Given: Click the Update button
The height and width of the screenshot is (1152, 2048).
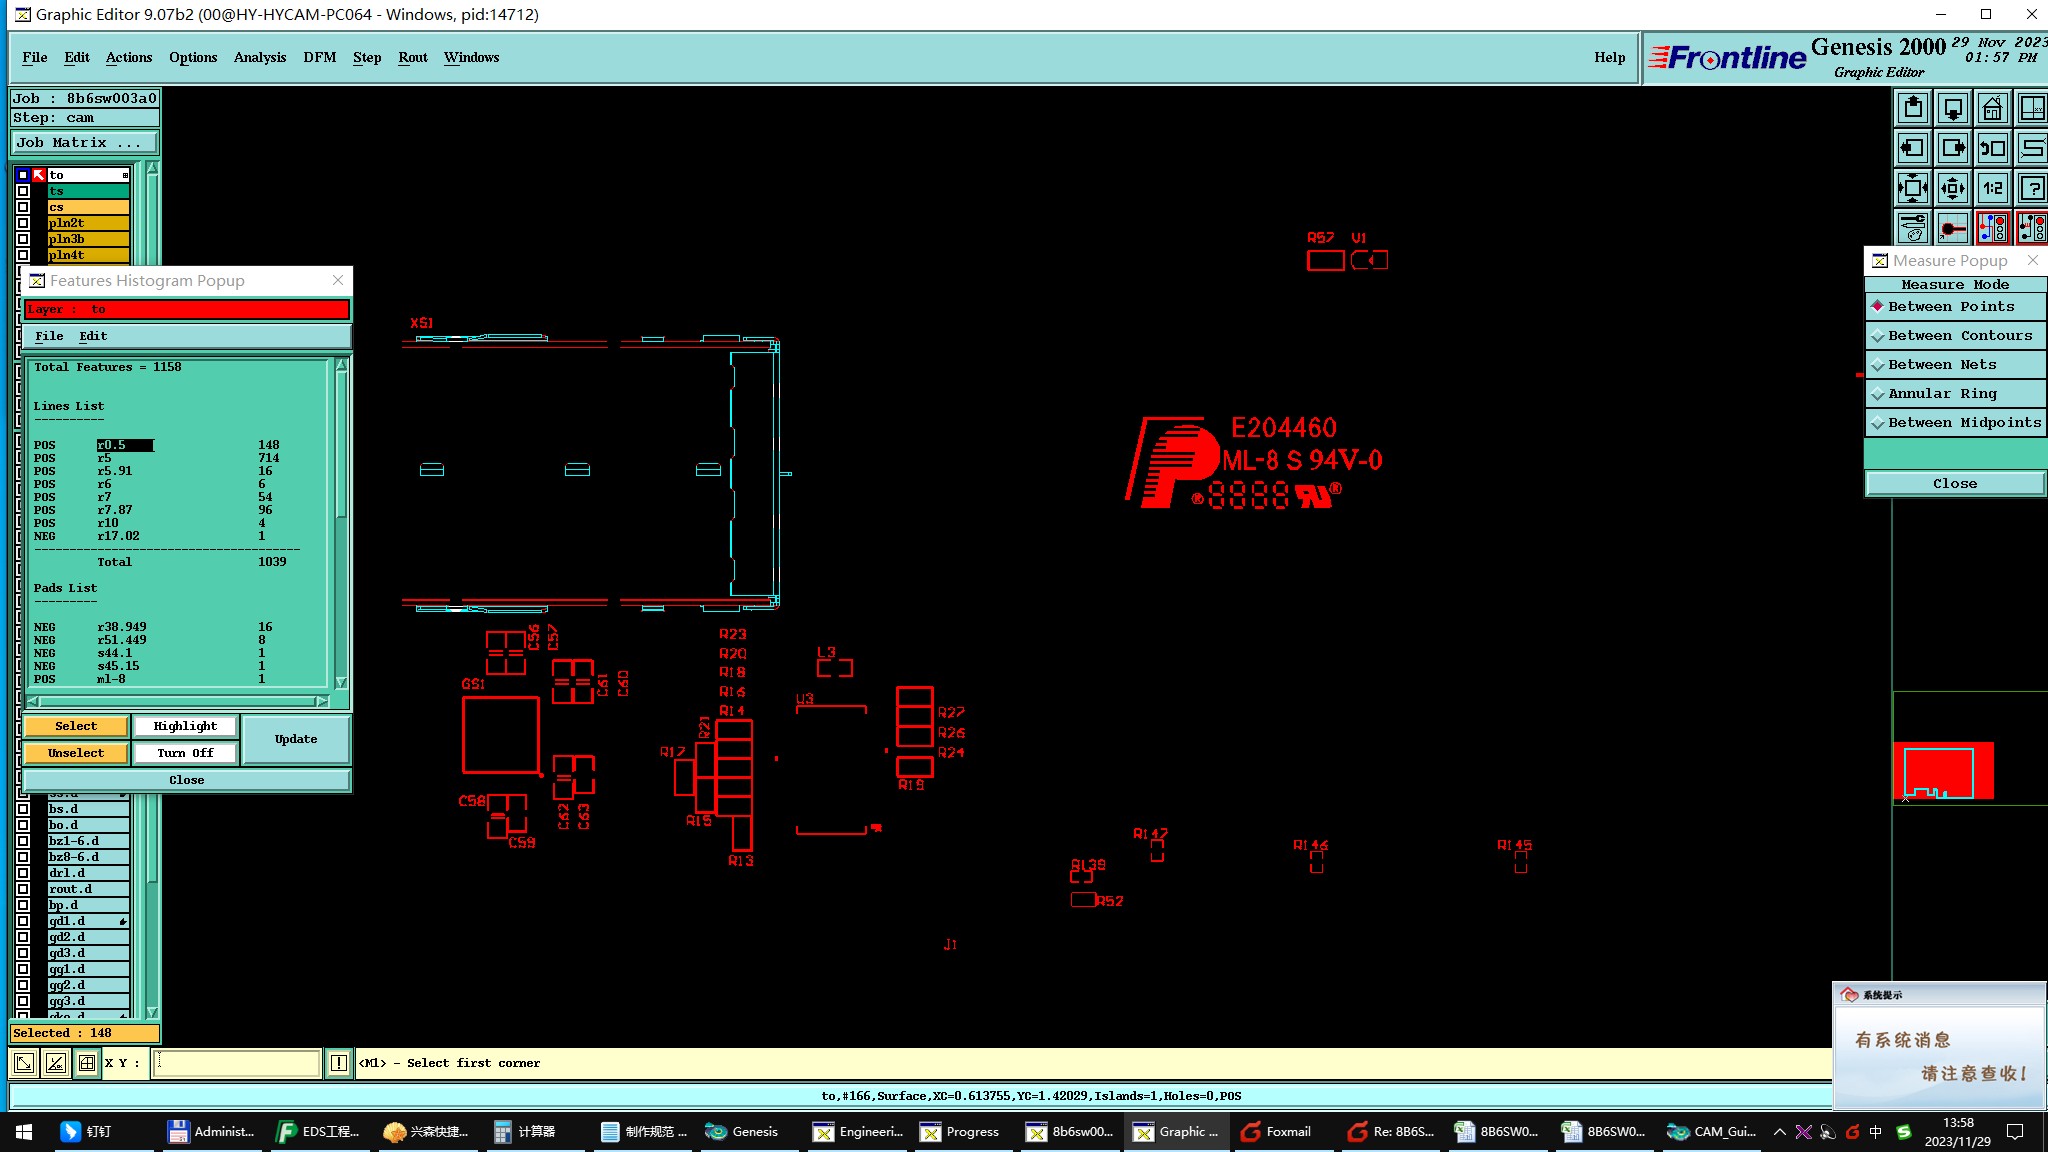Looking at the screenshot, I should pos(296,739).
